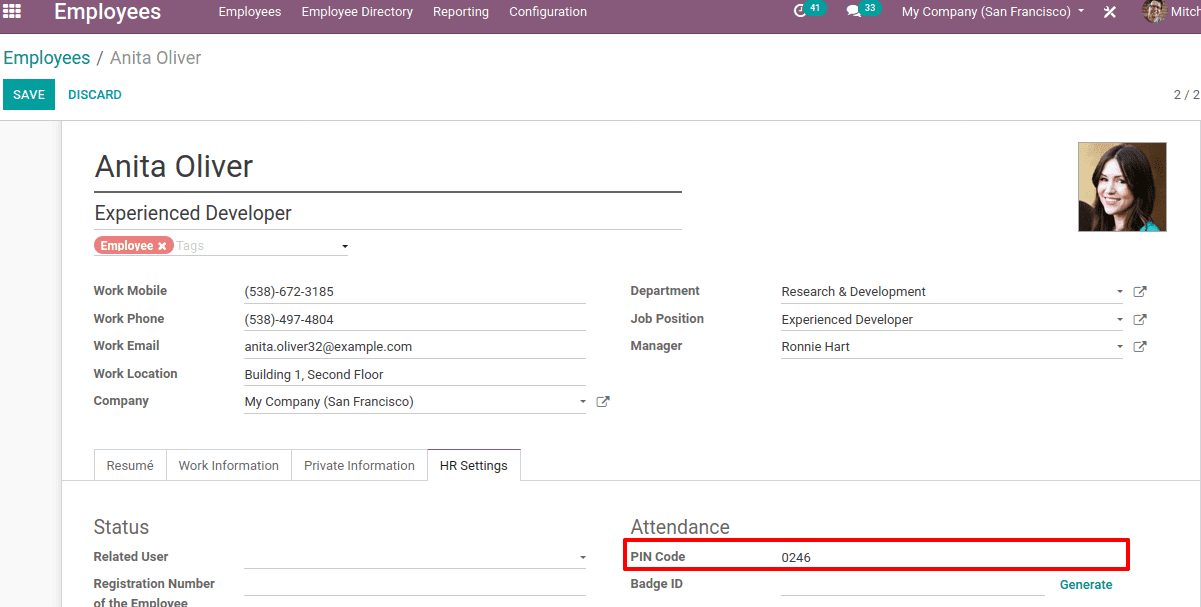
Task: Remove the Employee tag via its x
Action: pos(162,246)
